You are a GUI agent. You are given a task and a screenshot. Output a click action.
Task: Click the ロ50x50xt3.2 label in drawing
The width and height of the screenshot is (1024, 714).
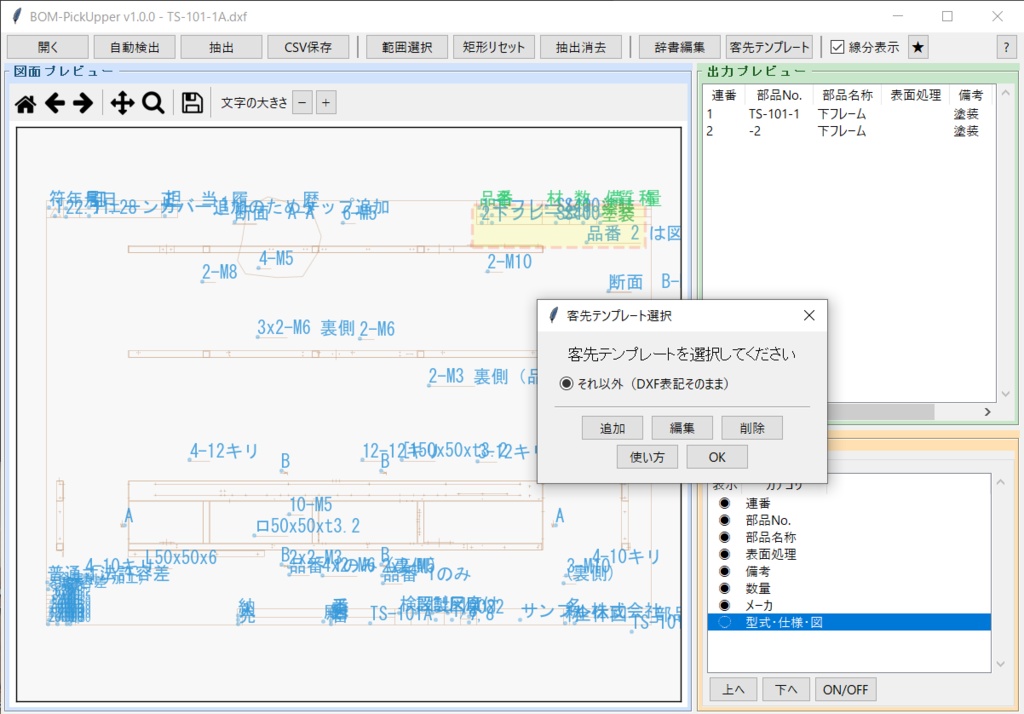308,526
